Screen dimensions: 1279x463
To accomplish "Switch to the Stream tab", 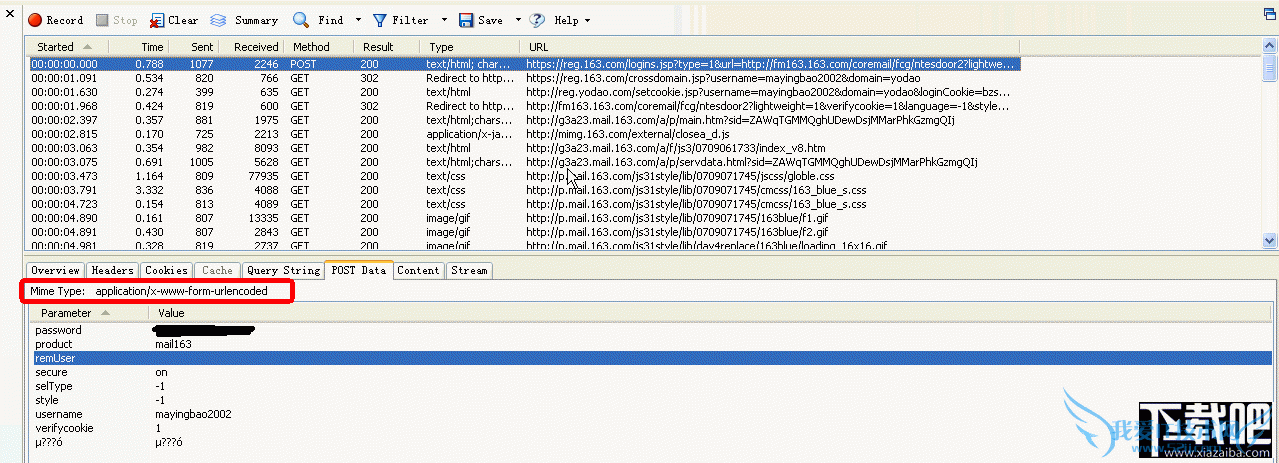I will click(469, 270).
